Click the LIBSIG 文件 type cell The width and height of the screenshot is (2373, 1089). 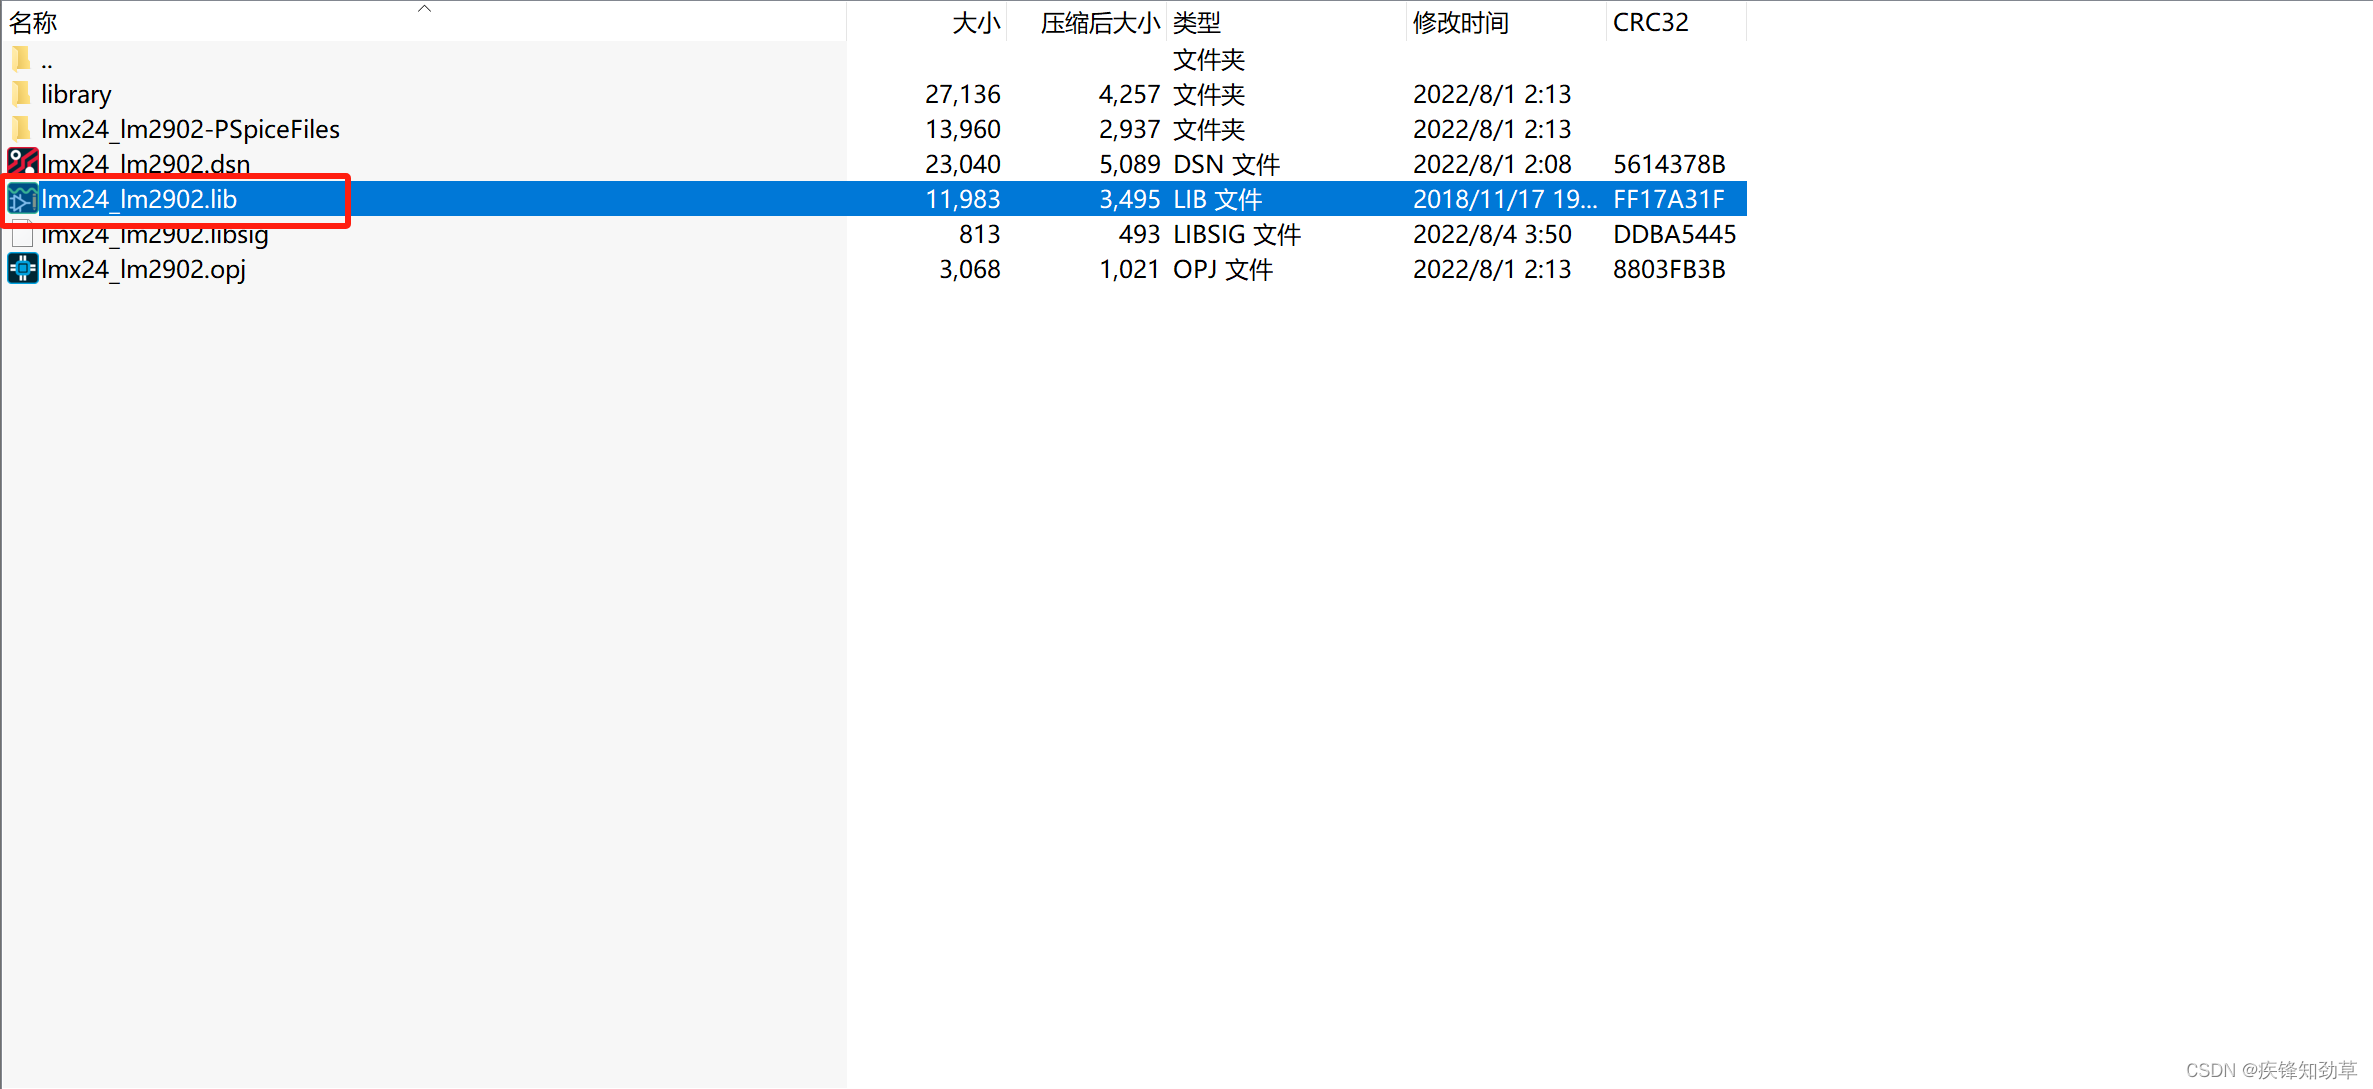coord(1236,234)
